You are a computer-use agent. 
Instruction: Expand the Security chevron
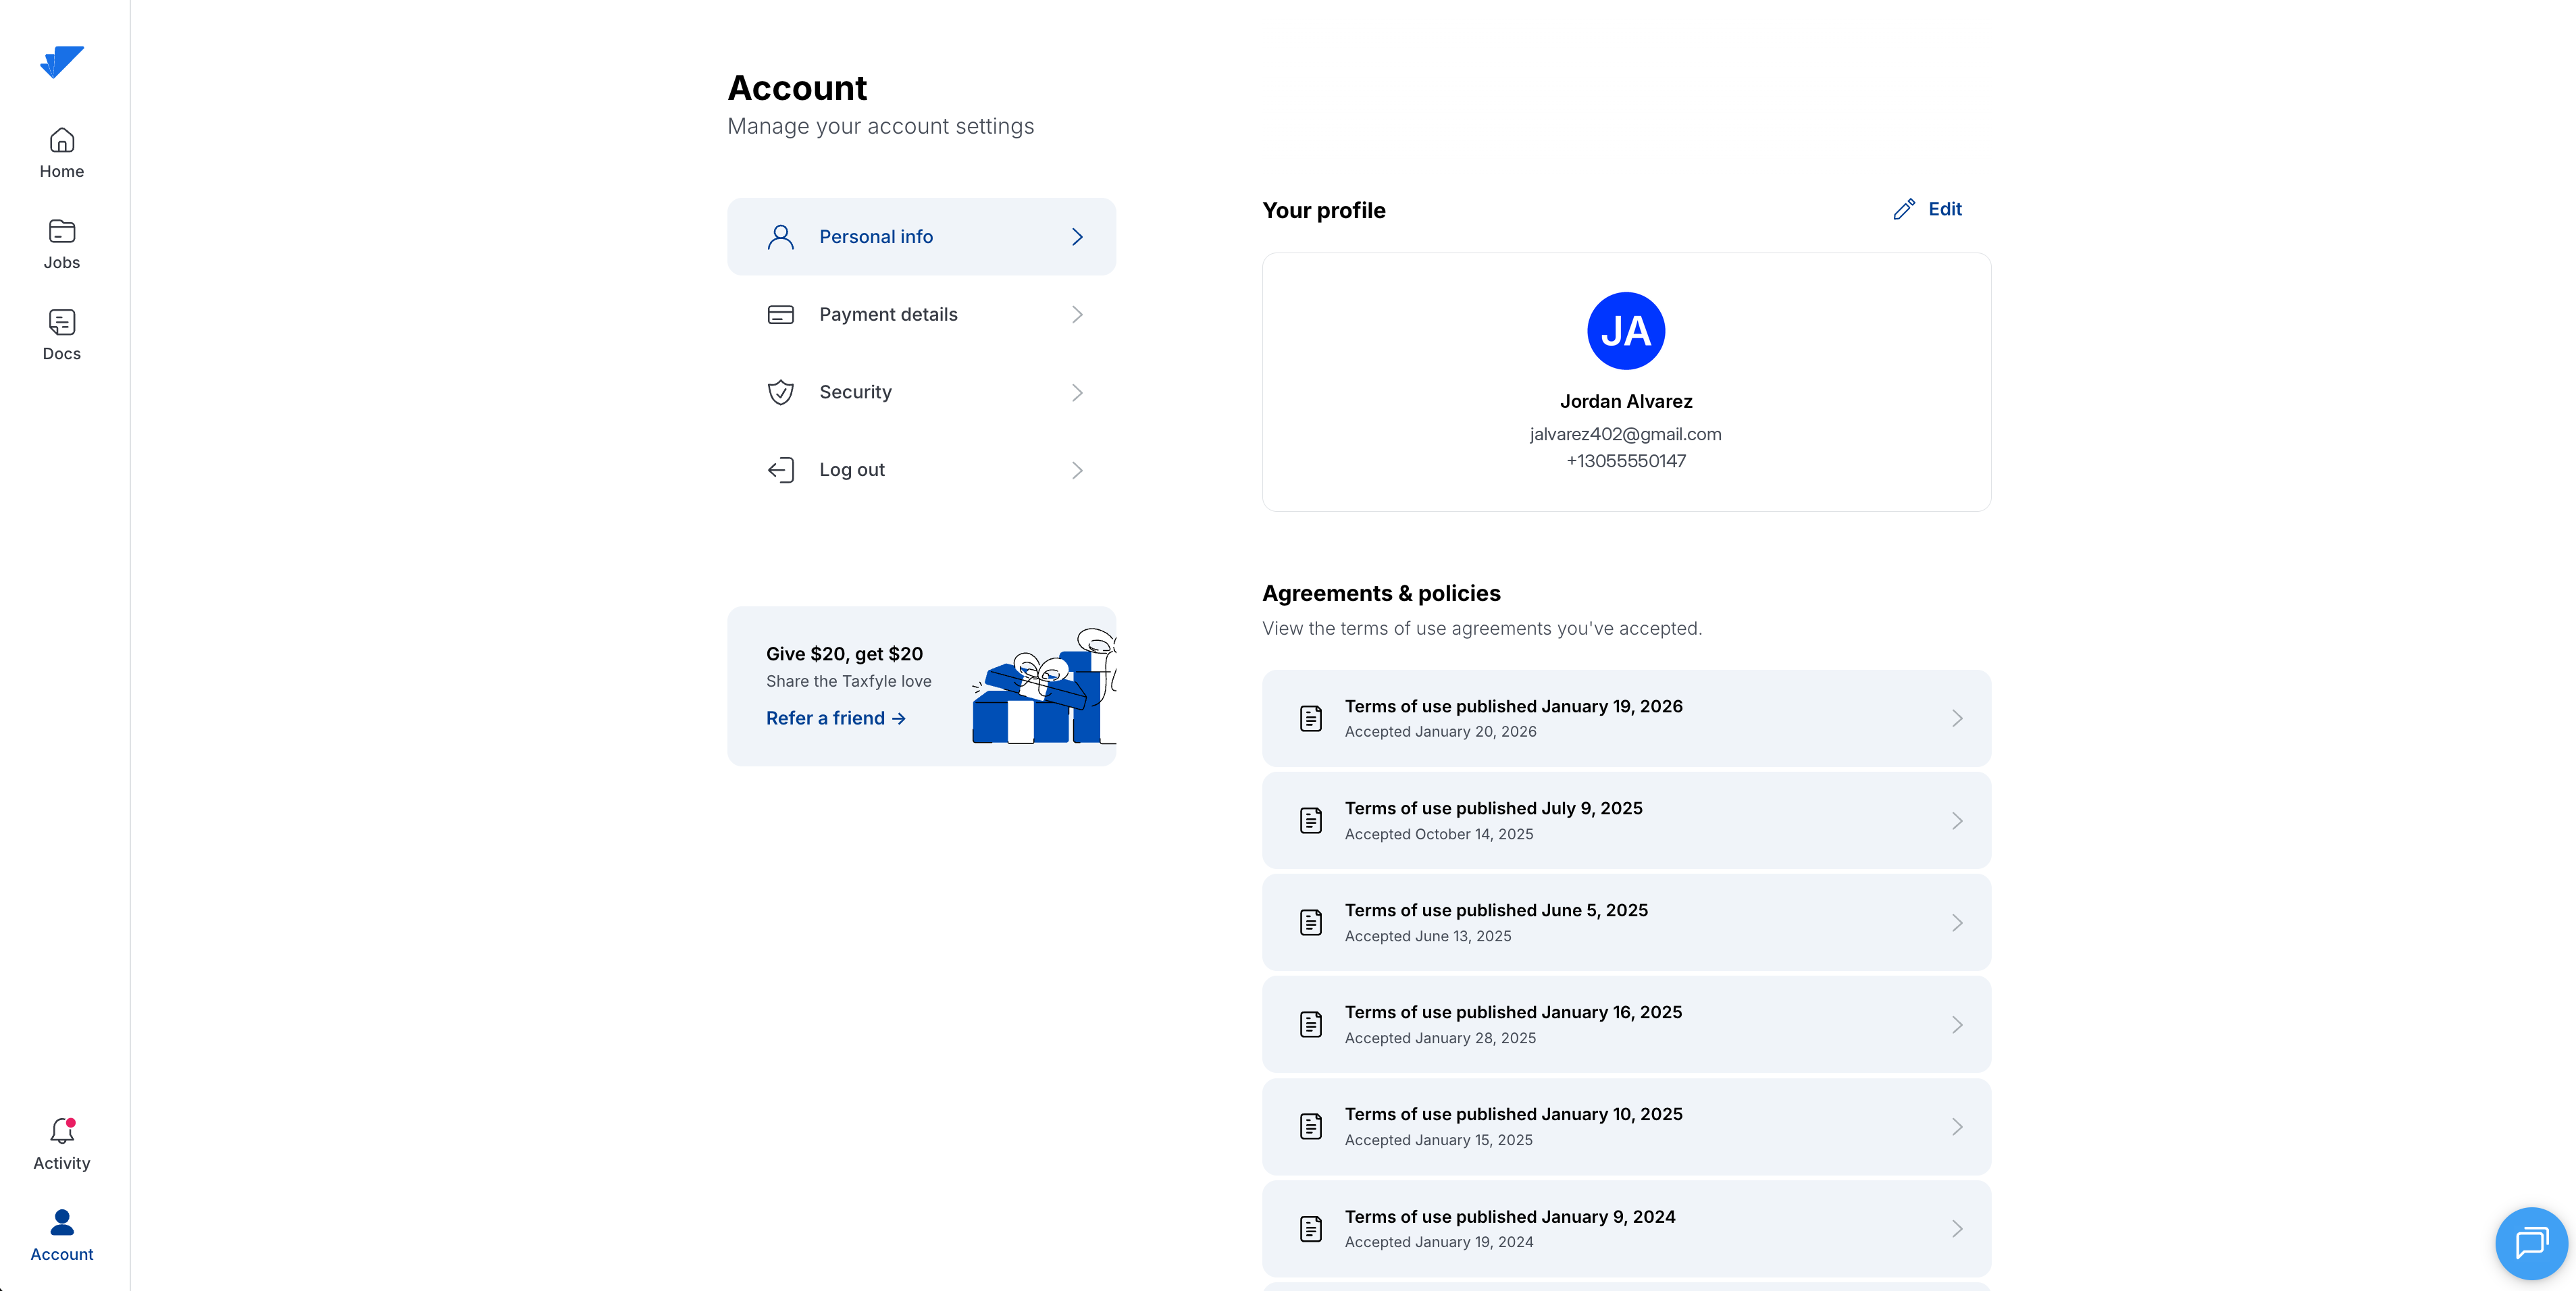click(x=1077, y=392)
